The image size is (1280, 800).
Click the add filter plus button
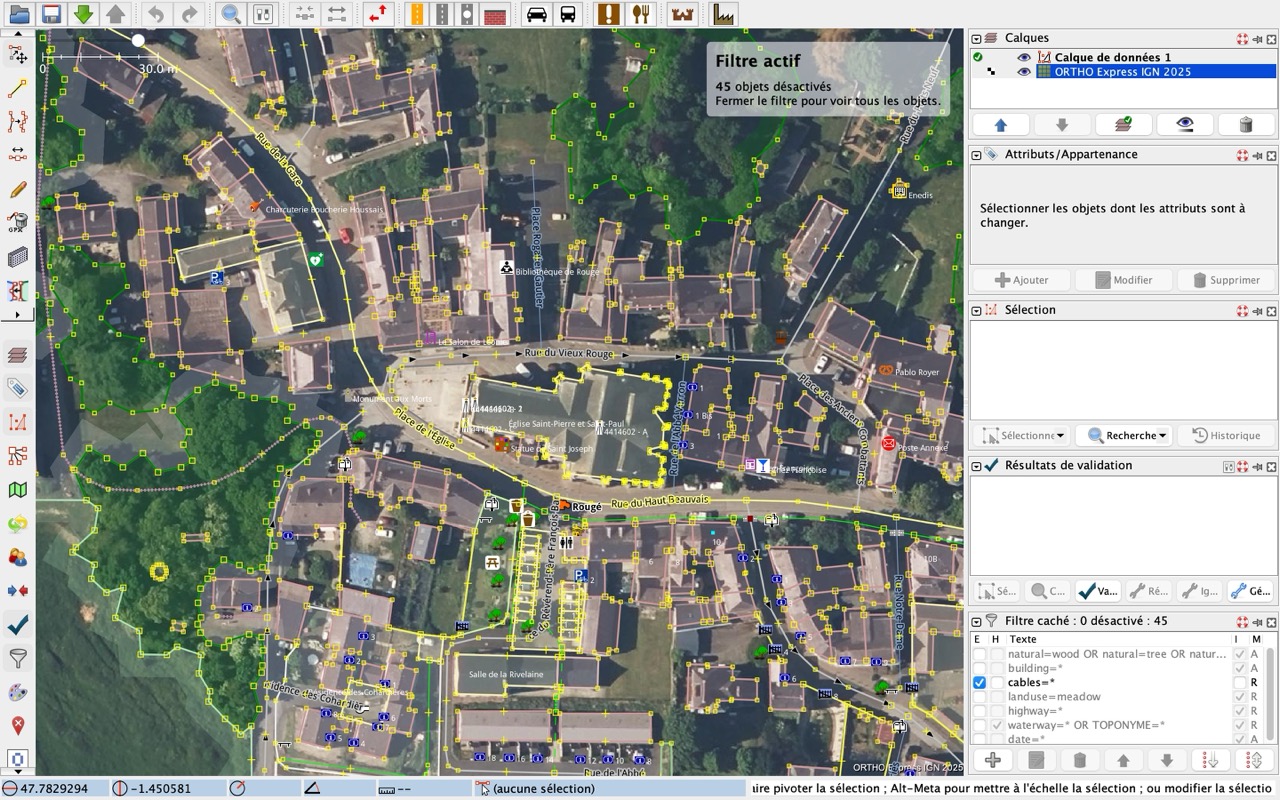click(x=993, y=760)
